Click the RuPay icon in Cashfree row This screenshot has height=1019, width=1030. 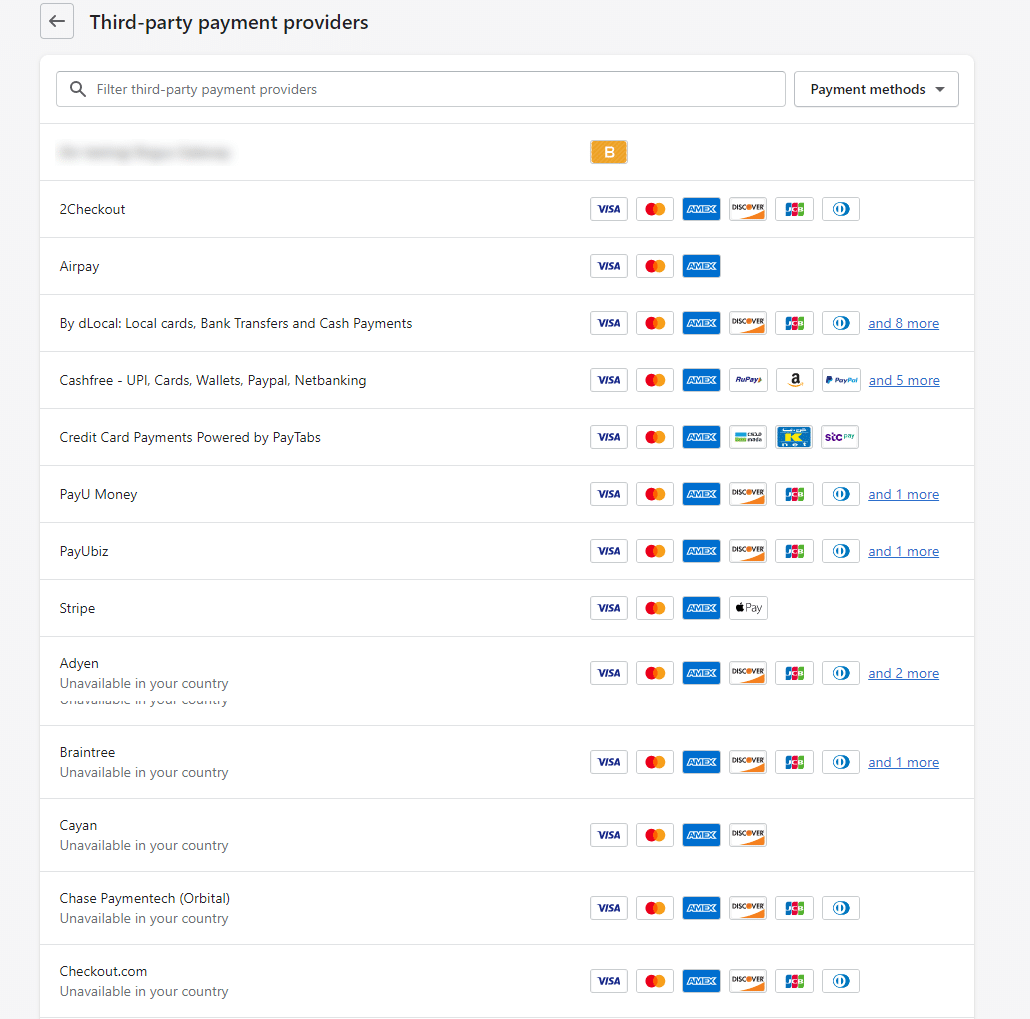pos(748,380)
